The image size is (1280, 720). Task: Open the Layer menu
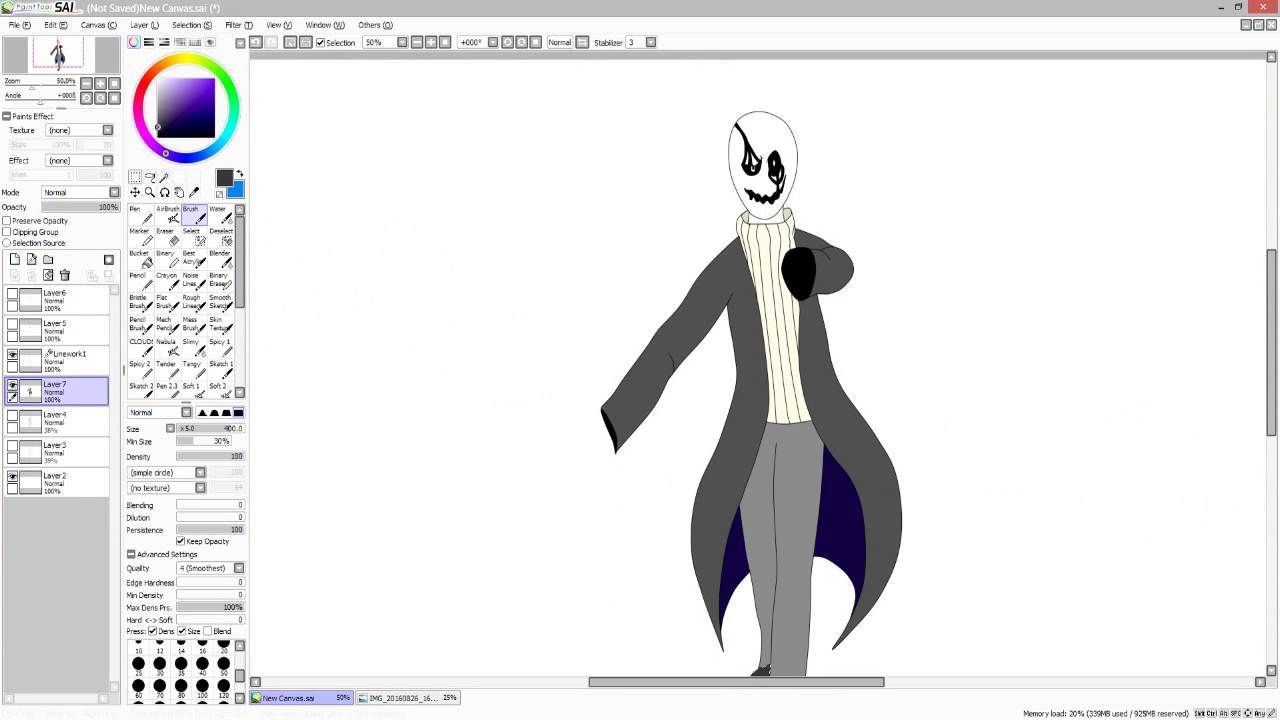tap(144, 25)
